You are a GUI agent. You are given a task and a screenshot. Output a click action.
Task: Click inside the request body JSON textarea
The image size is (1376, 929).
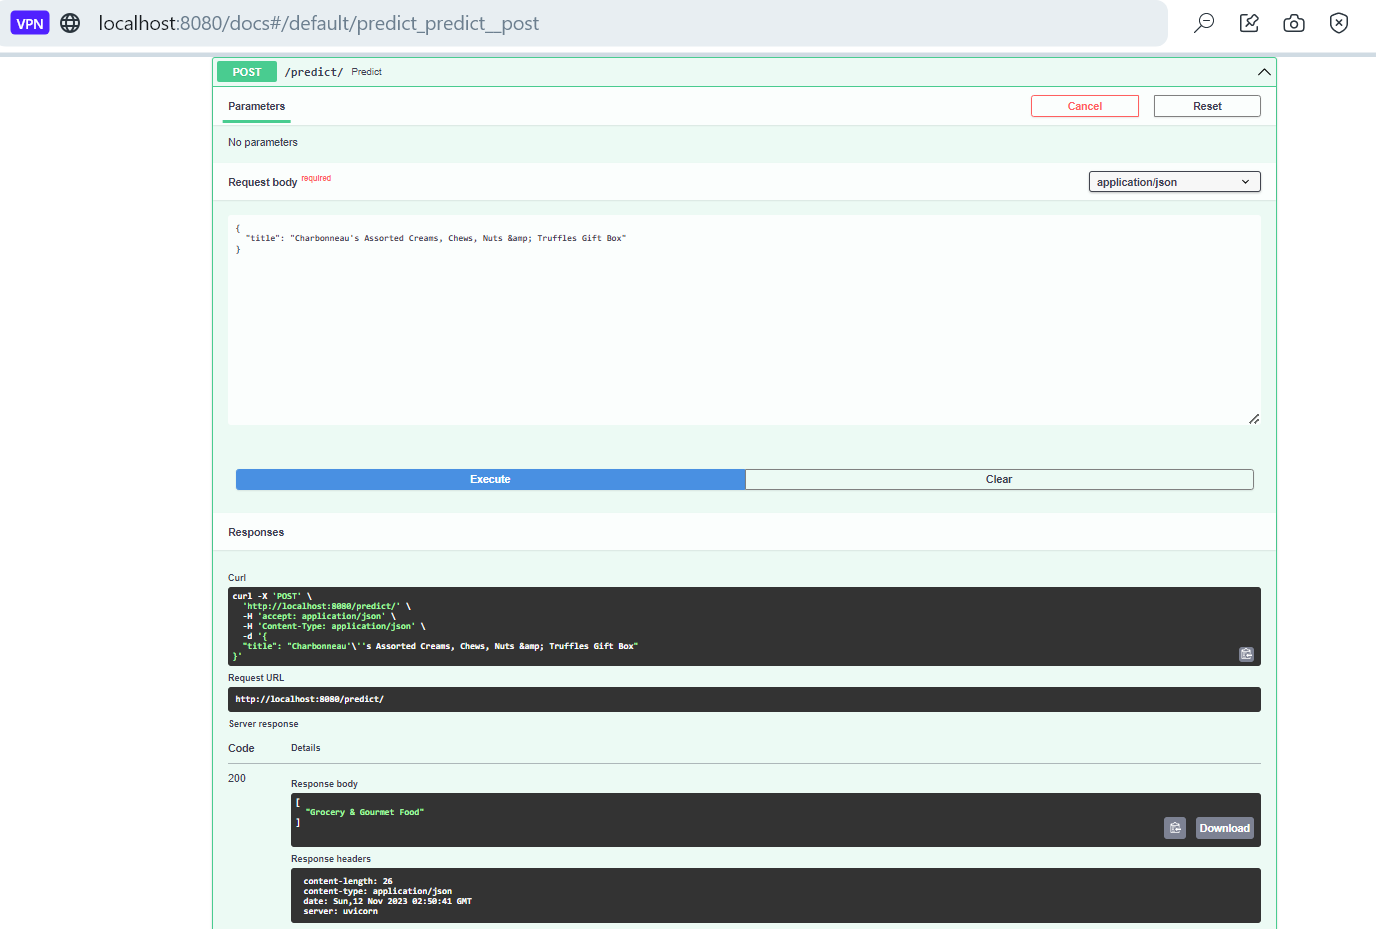(744, 320)
